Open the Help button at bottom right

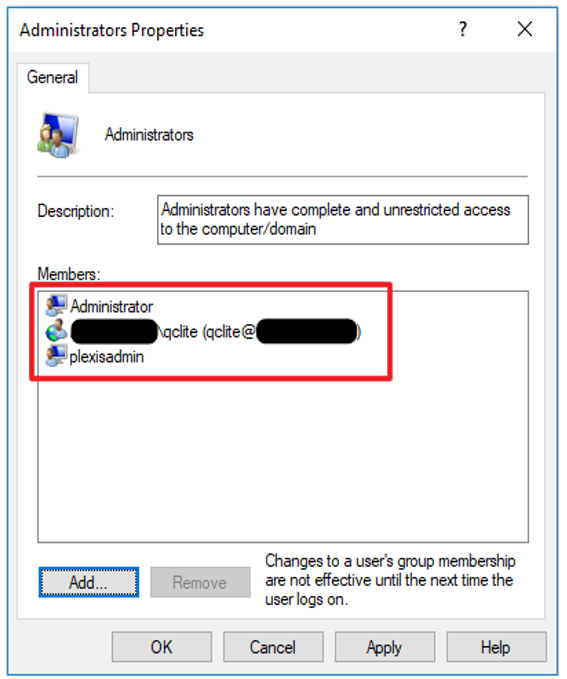[x=496, y=647]
